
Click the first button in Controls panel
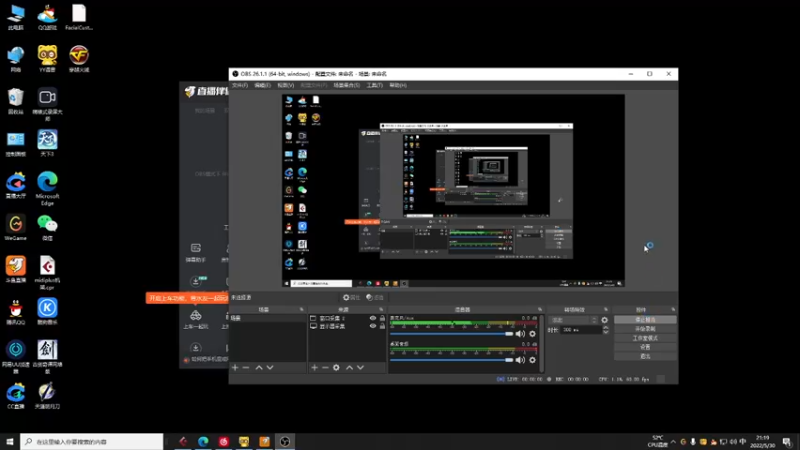pos(645,320)
